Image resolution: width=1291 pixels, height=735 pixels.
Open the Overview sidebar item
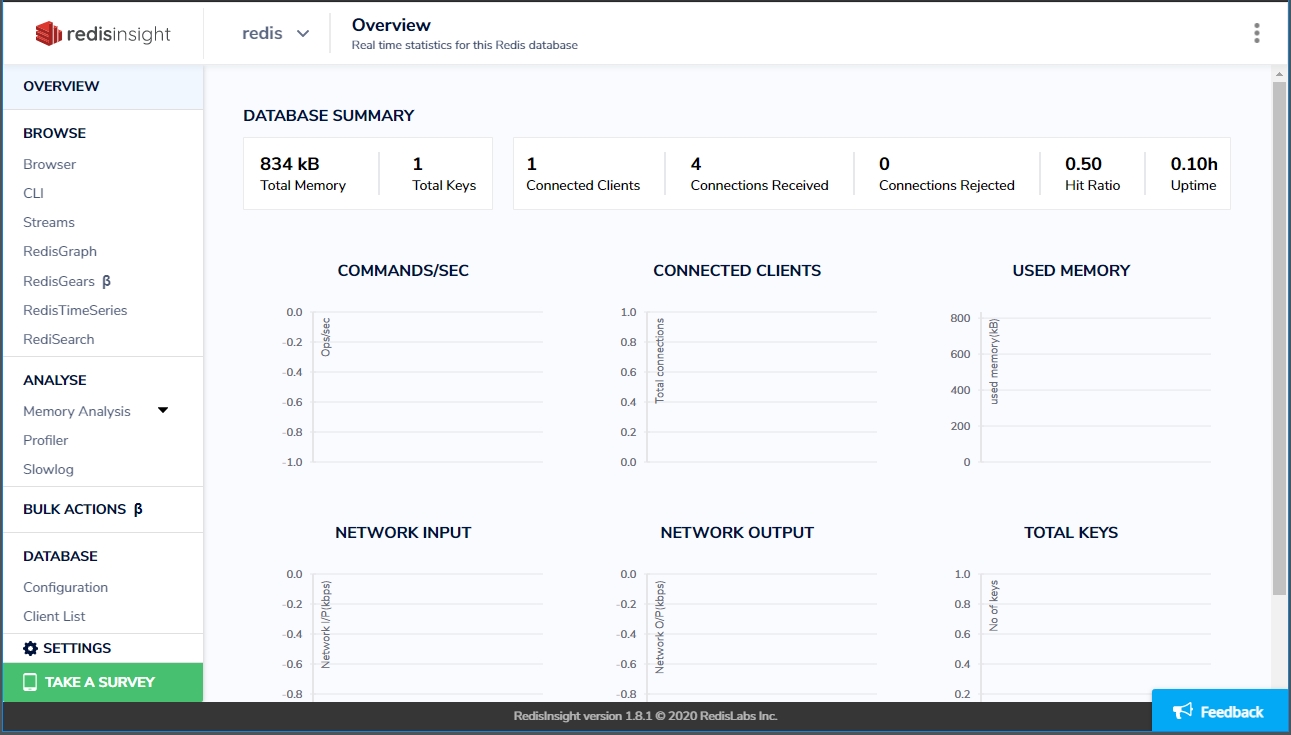61,86
